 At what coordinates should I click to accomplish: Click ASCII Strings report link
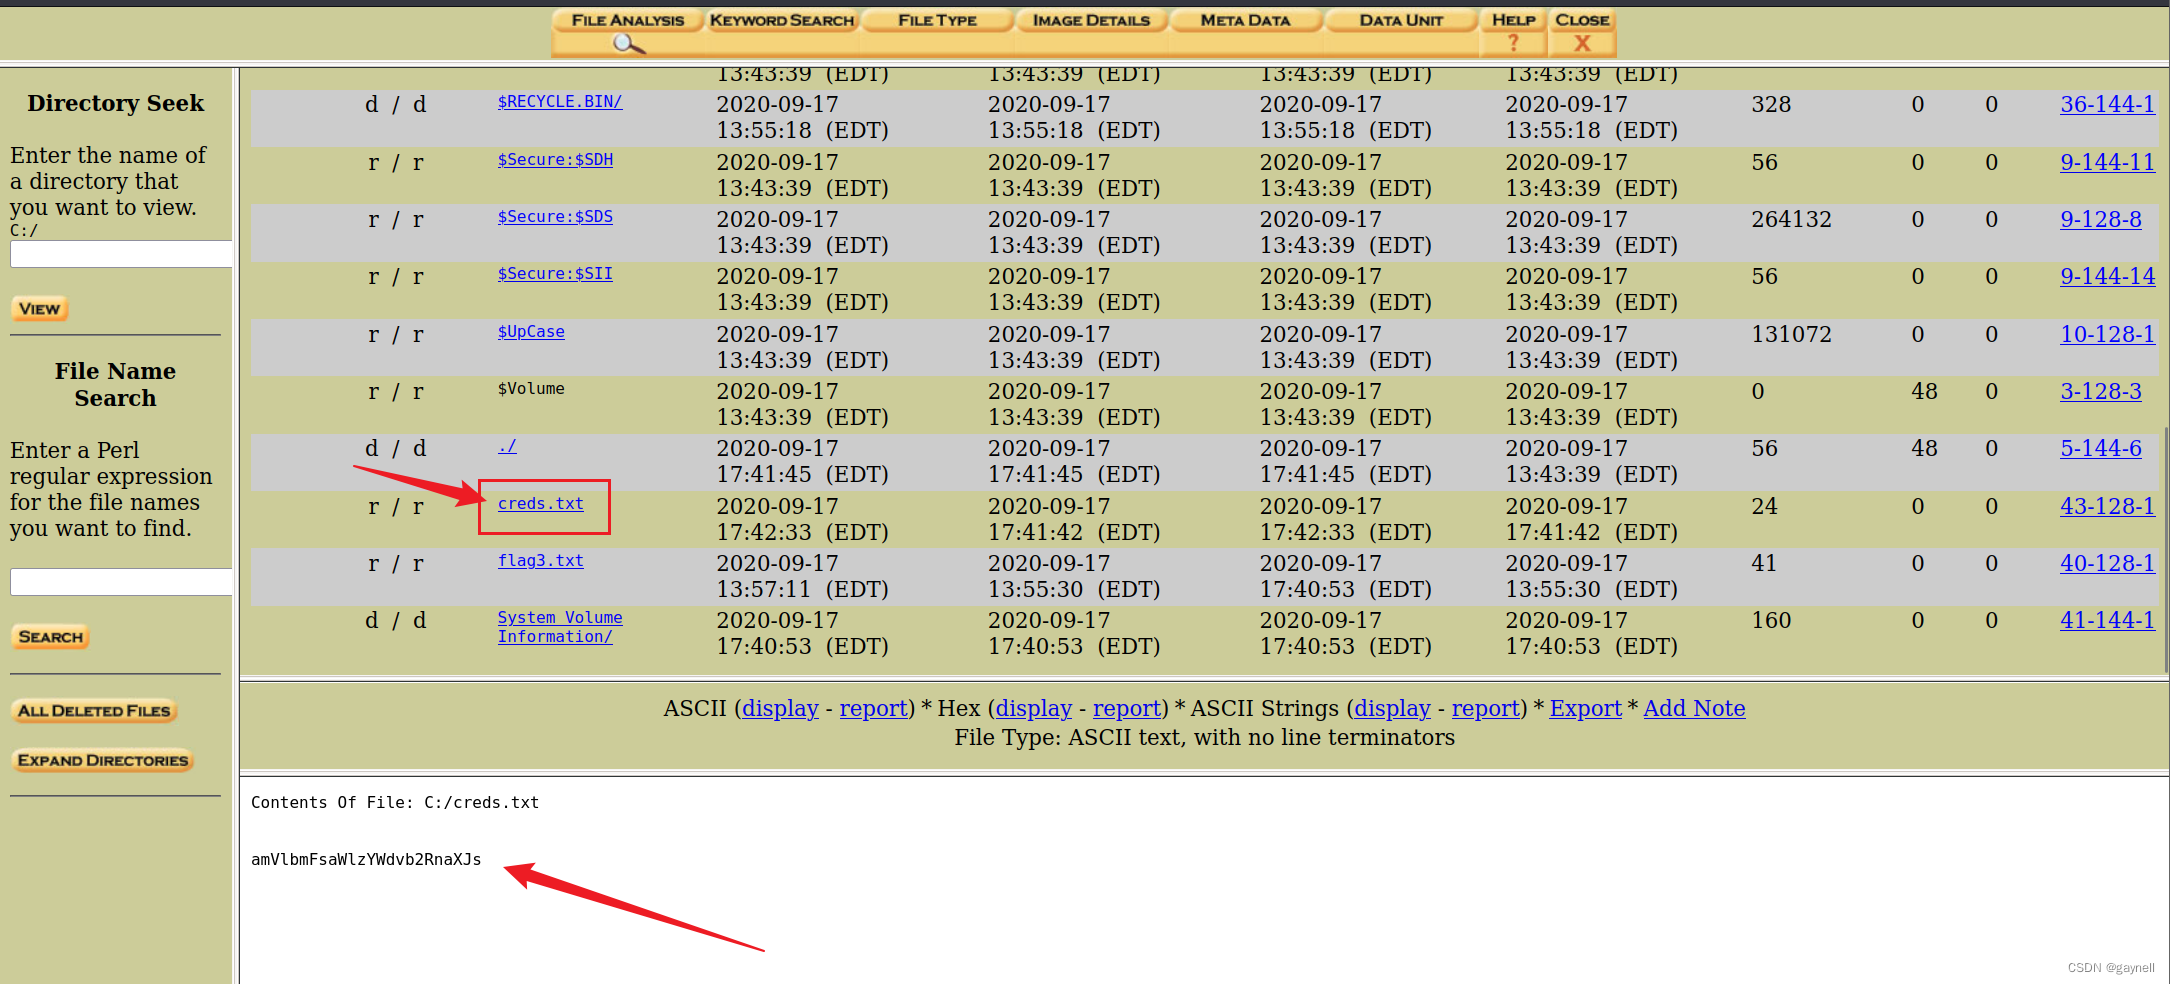pyautogui.click(x=1486, y=709)
